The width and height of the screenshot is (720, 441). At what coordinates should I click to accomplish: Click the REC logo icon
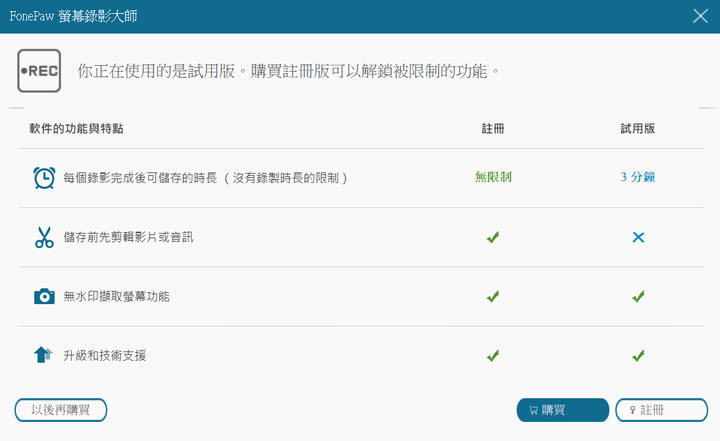point(39,71)
